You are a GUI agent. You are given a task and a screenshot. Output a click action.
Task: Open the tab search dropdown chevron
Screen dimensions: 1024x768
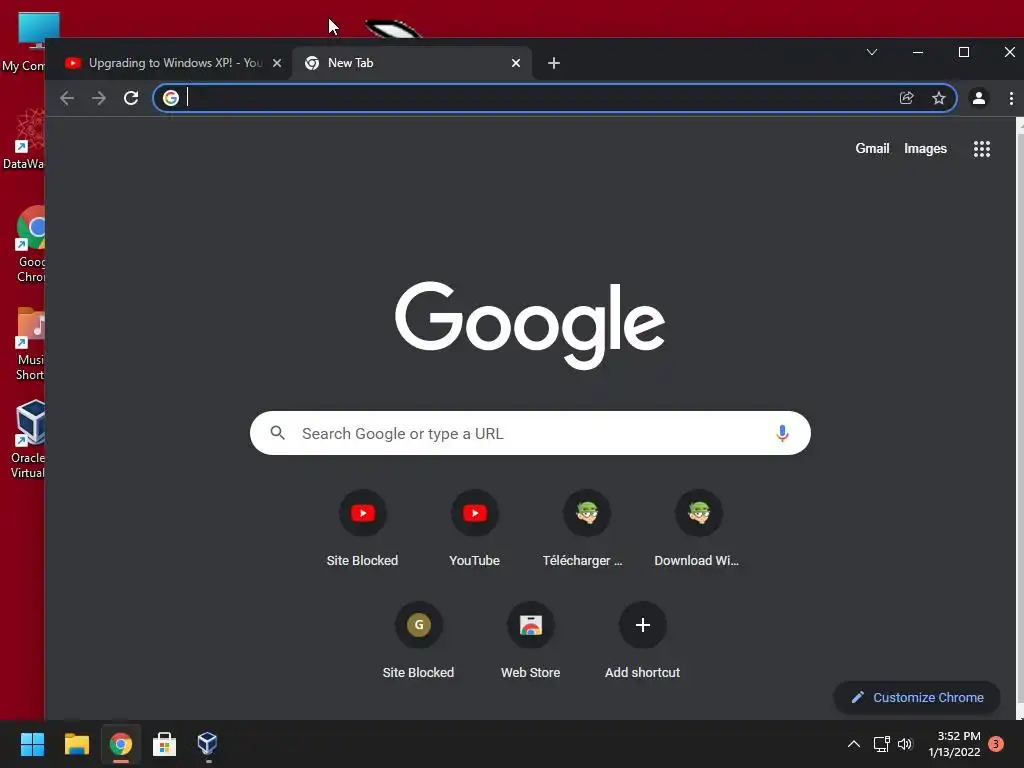872,52
